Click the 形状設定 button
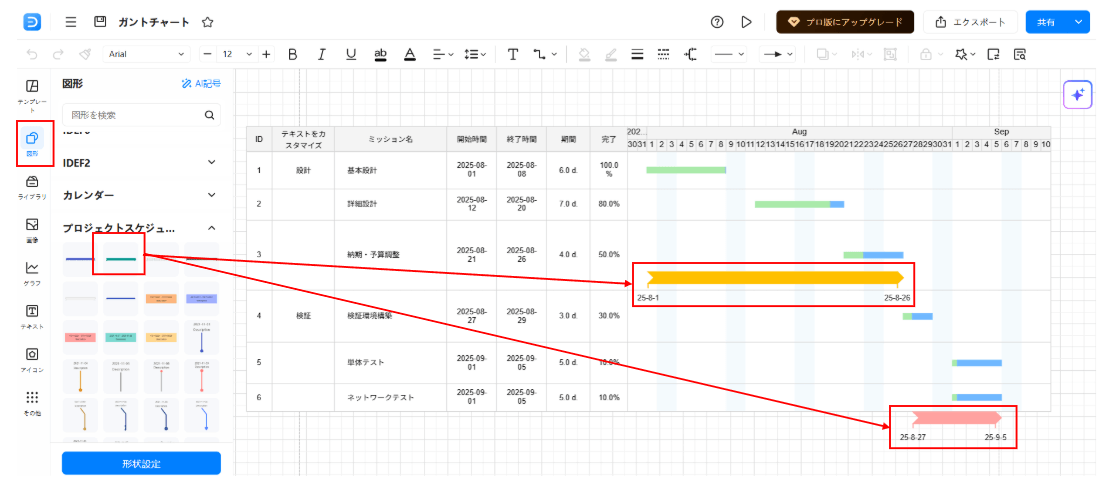Screen dimensions: 1113x485 point(141,464)
